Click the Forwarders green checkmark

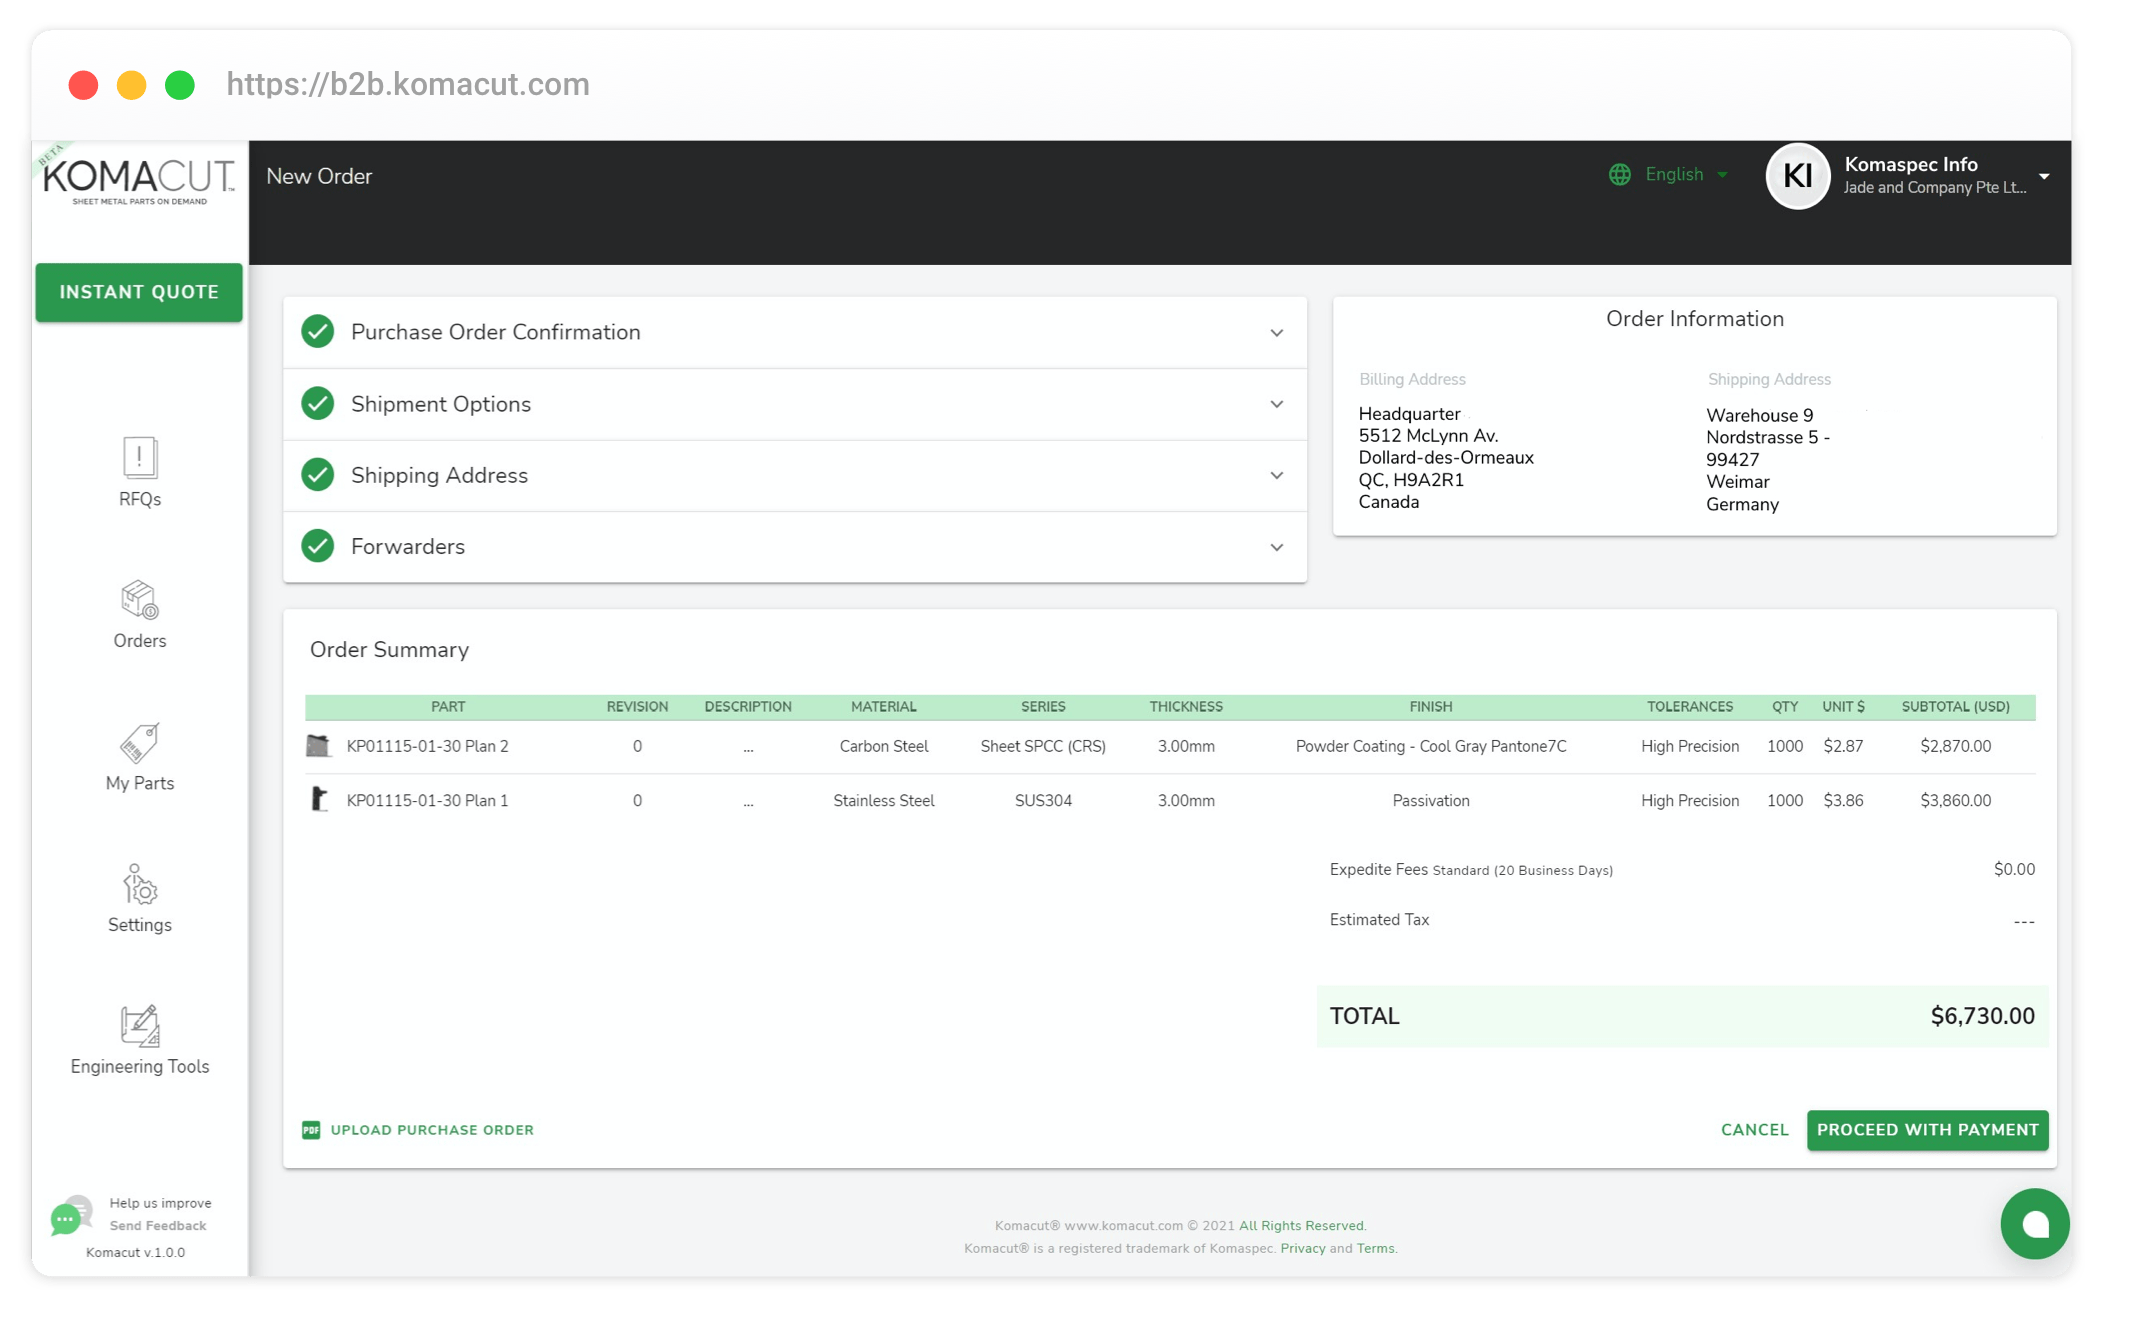(318, 547)
